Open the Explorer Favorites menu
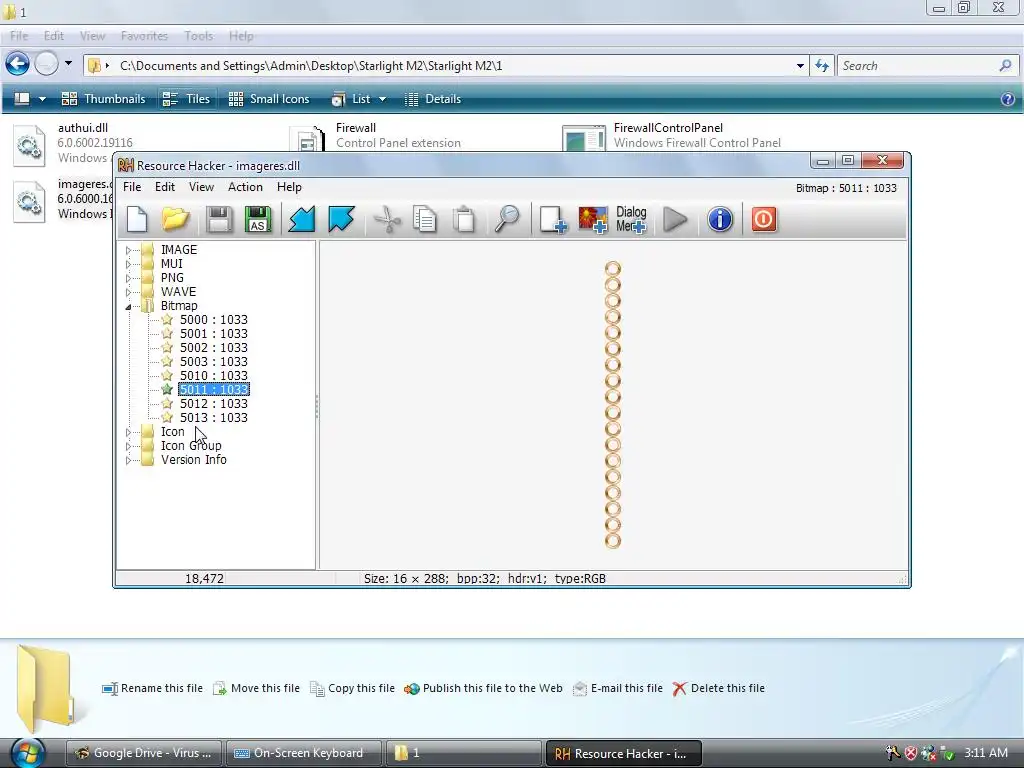 click(144, 36)
